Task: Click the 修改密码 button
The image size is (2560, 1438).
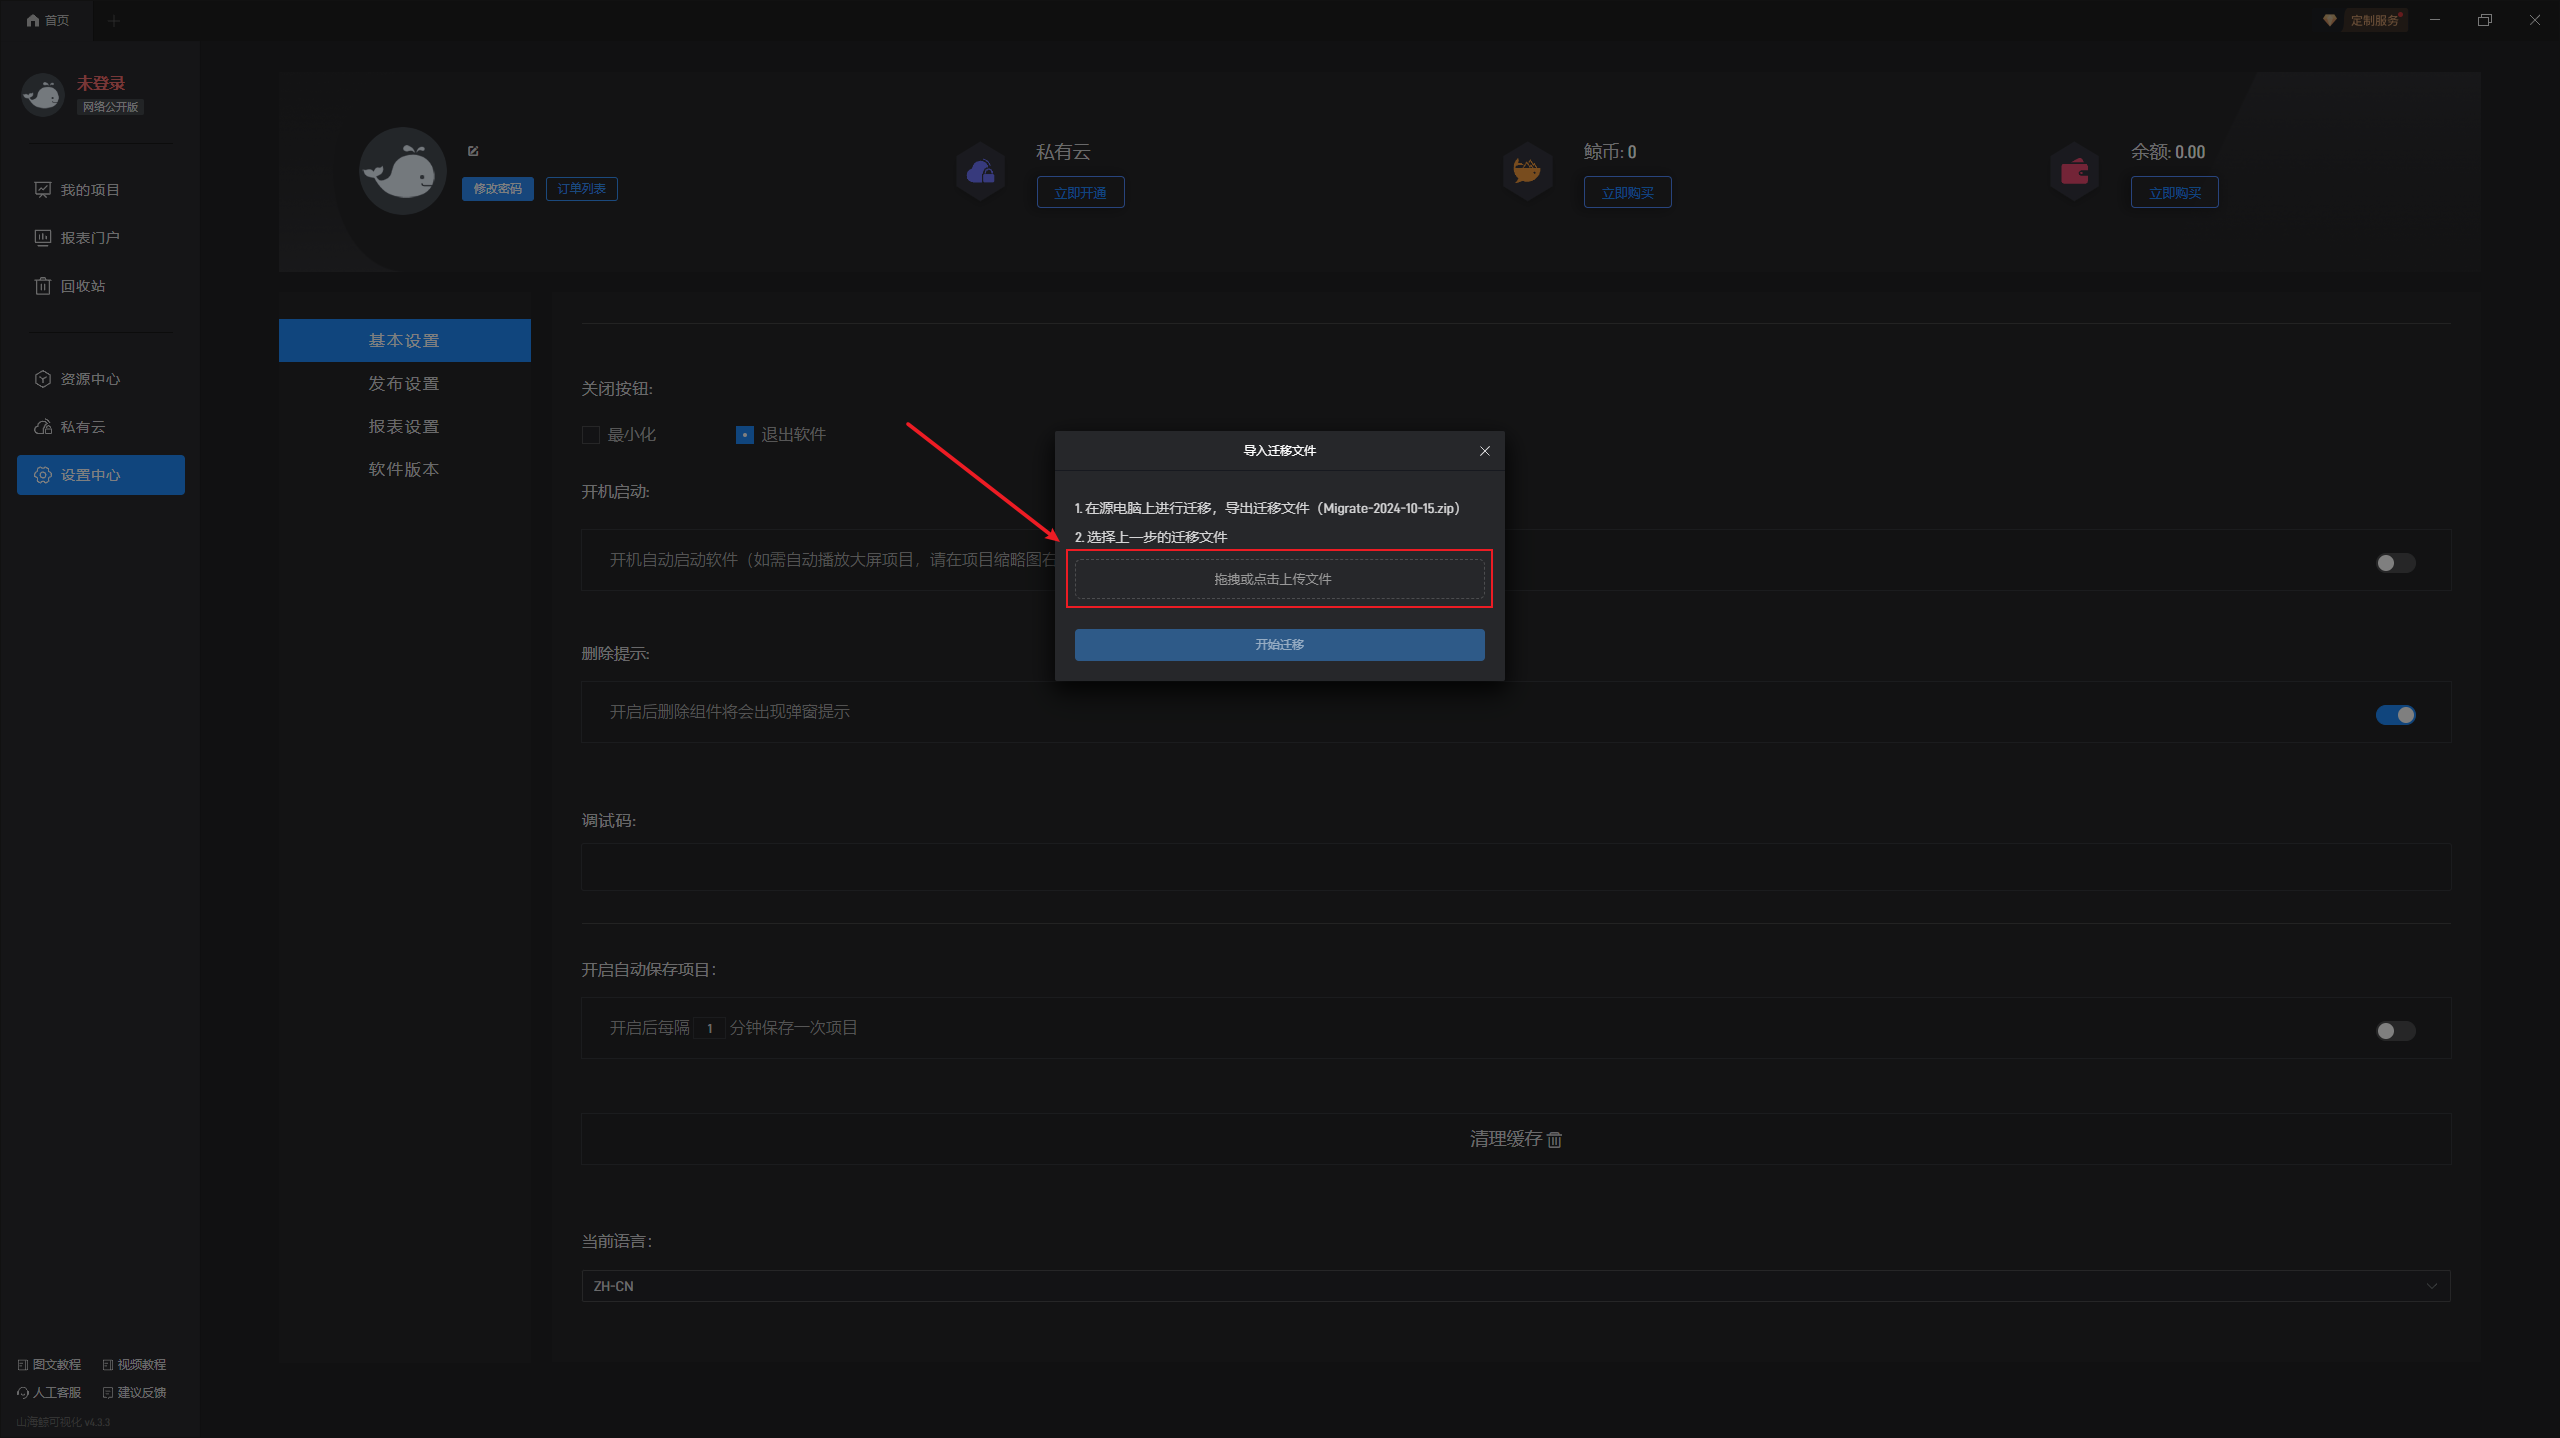Action: 497,189
